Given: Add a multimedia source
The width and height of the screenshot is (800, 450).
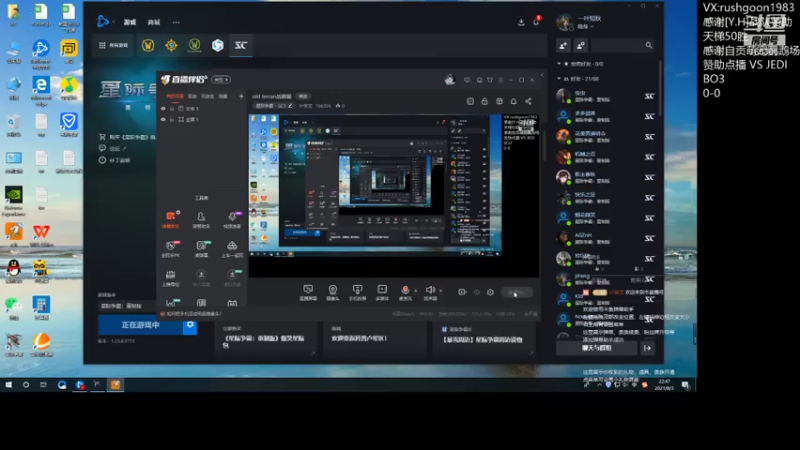Looking at the screenshot, I should 382,292.
